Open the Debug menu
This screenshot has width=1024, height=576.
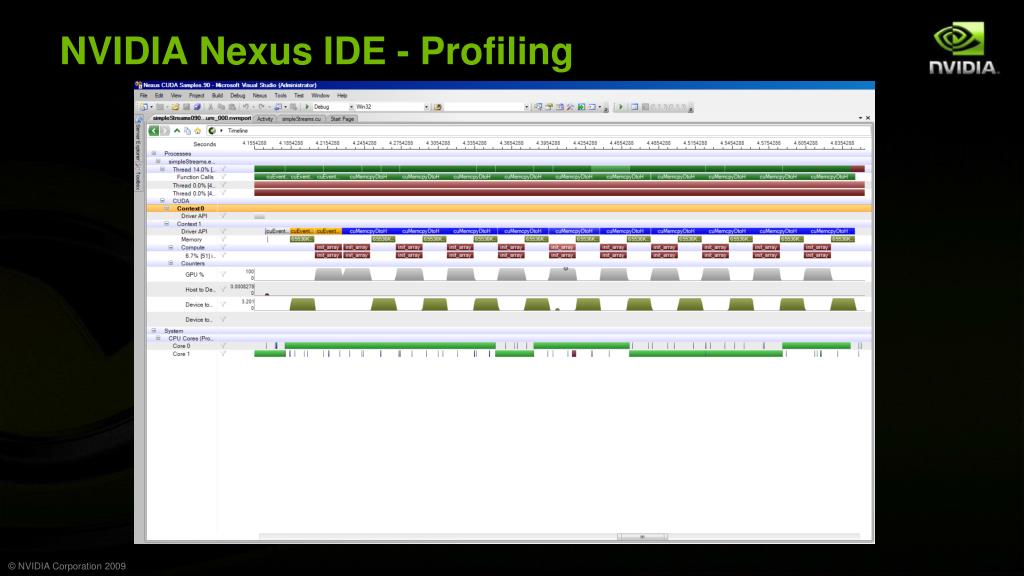(x=238, y=95)
